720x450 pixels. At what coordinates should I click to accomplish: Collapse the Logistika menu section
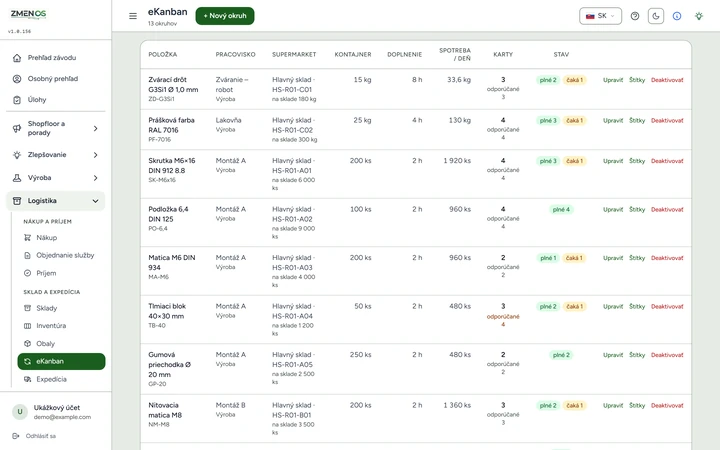pos(55,201)
